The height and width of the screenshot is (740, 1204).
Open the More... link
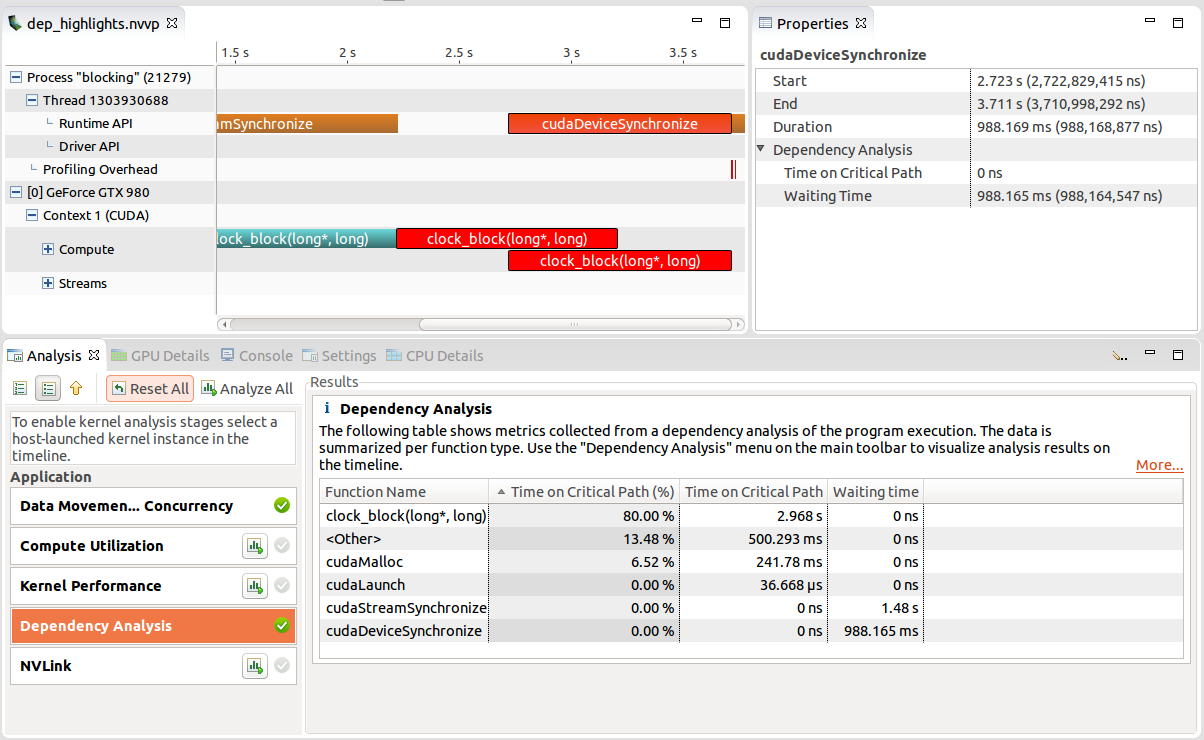(1159, 464)
